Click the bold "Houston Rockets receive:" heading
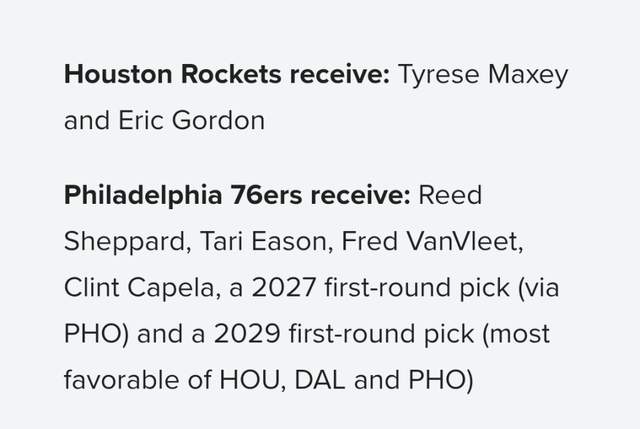The width and height of the screenshot is (640, 429). [227, 75]
